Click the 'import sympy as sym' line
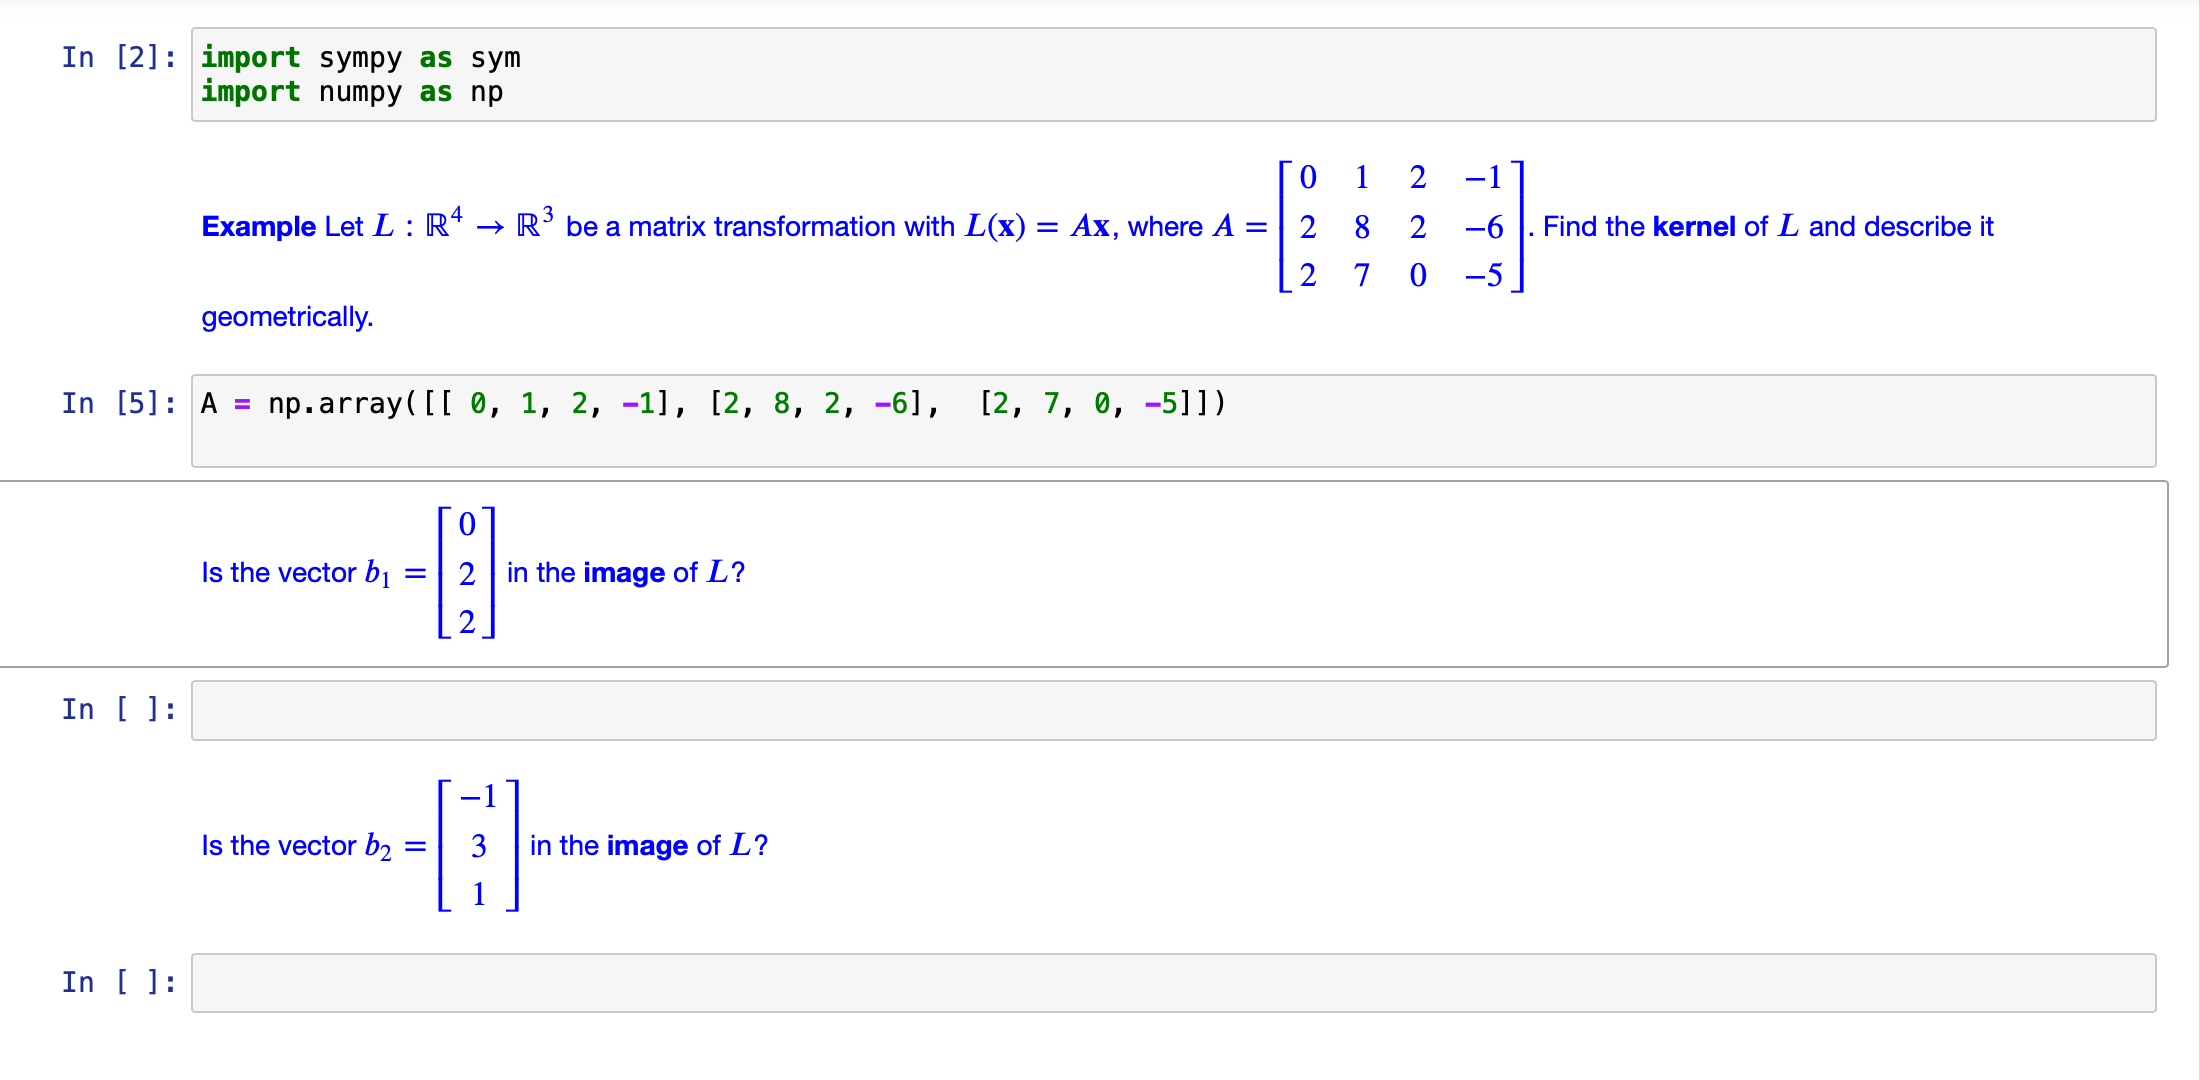Viewport: 2200px width, 1080px height. tap(360, 57)
